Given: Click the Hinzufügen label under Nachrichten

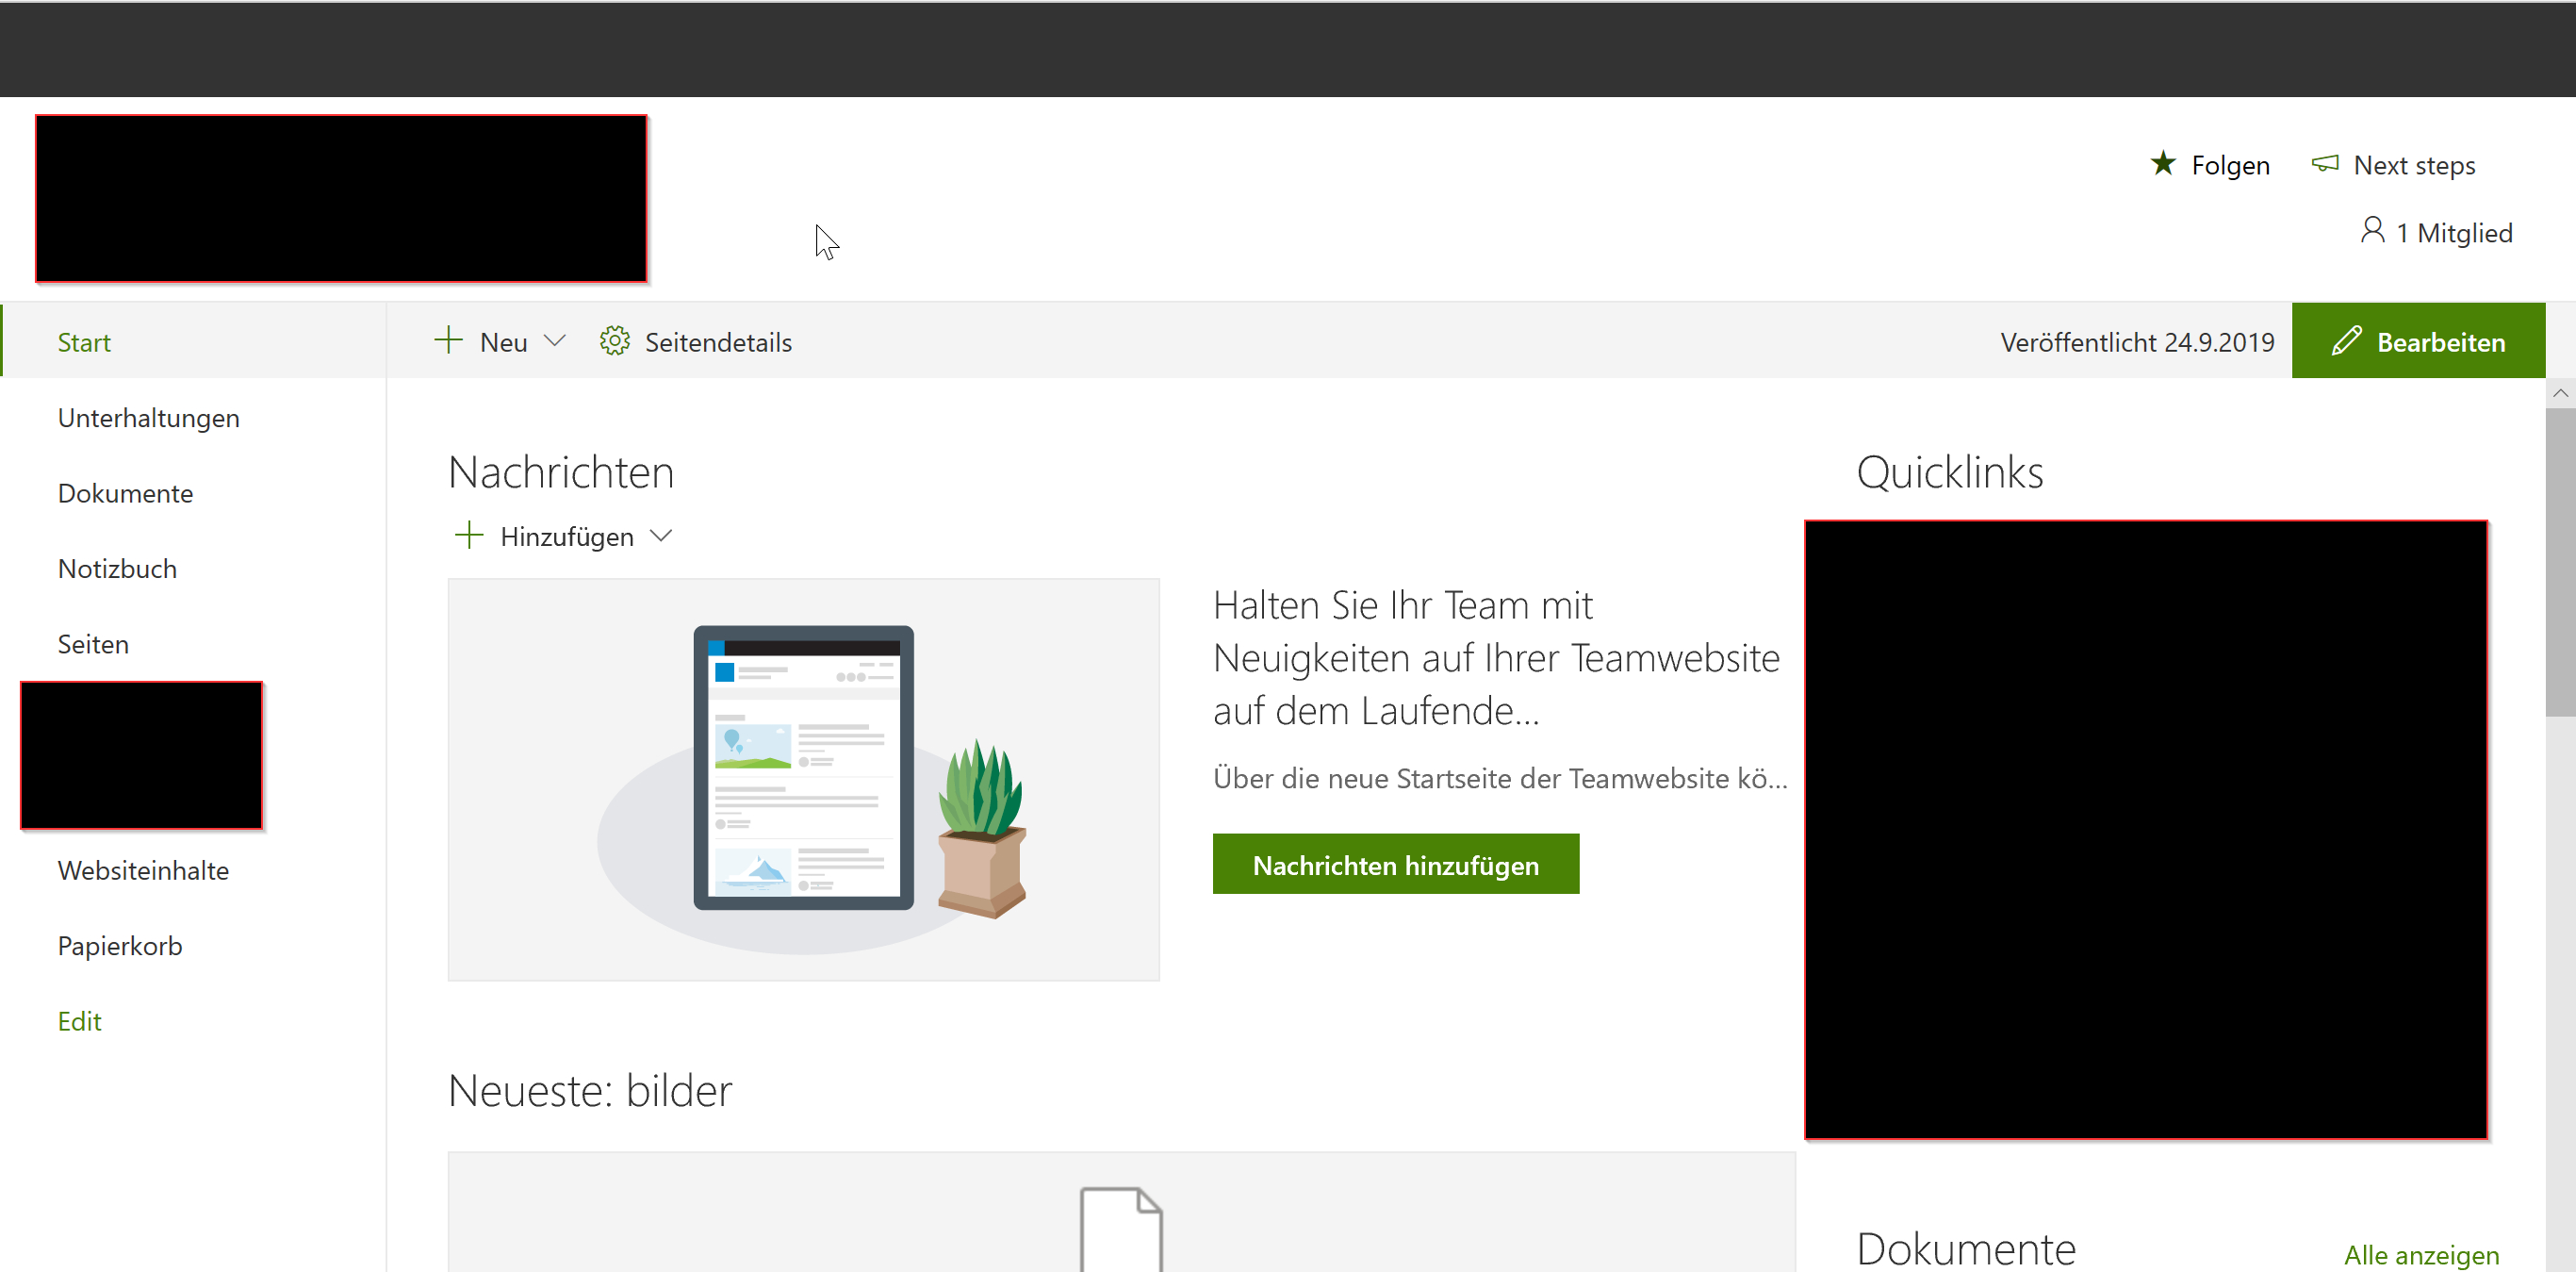Looking at the screenshot, I should coord(567,537).
